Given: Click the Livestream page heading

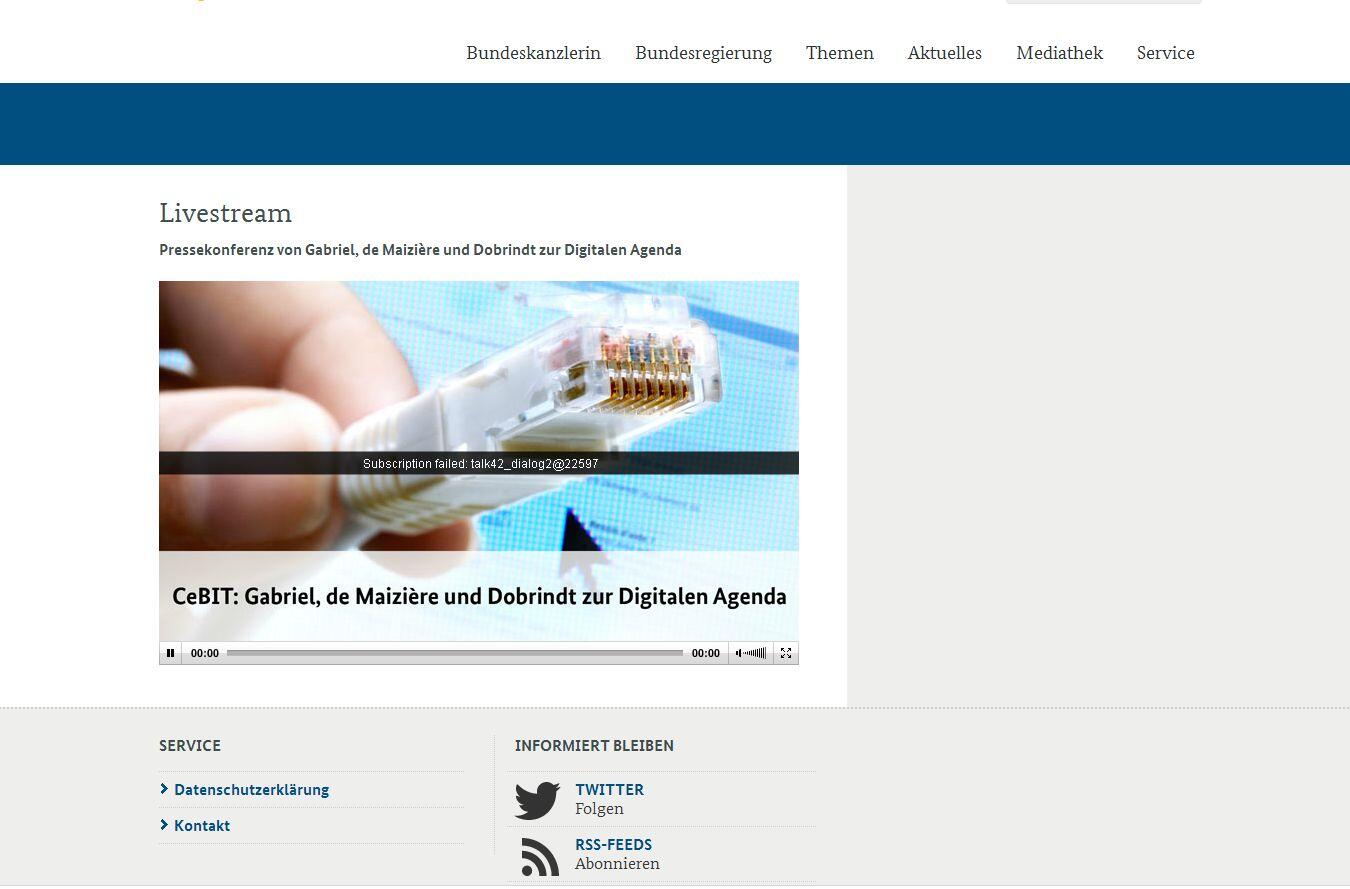Looking at the screenshot, I should [225, 213].
